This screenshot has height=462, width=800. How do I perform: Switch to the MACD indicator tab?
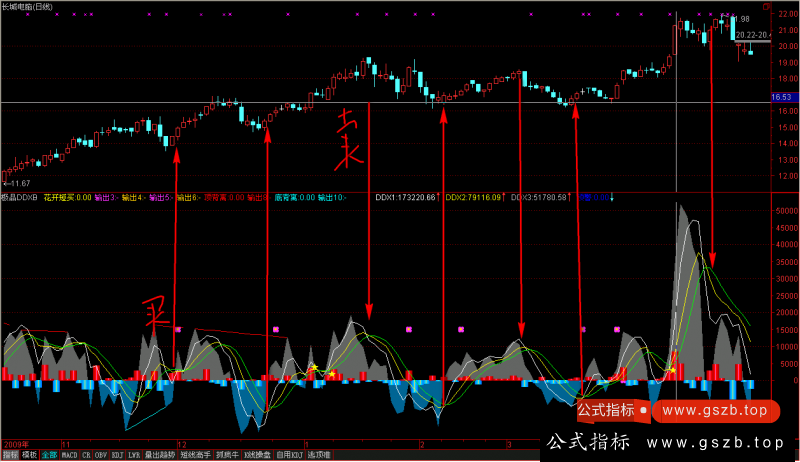click(x=69, y=455)
